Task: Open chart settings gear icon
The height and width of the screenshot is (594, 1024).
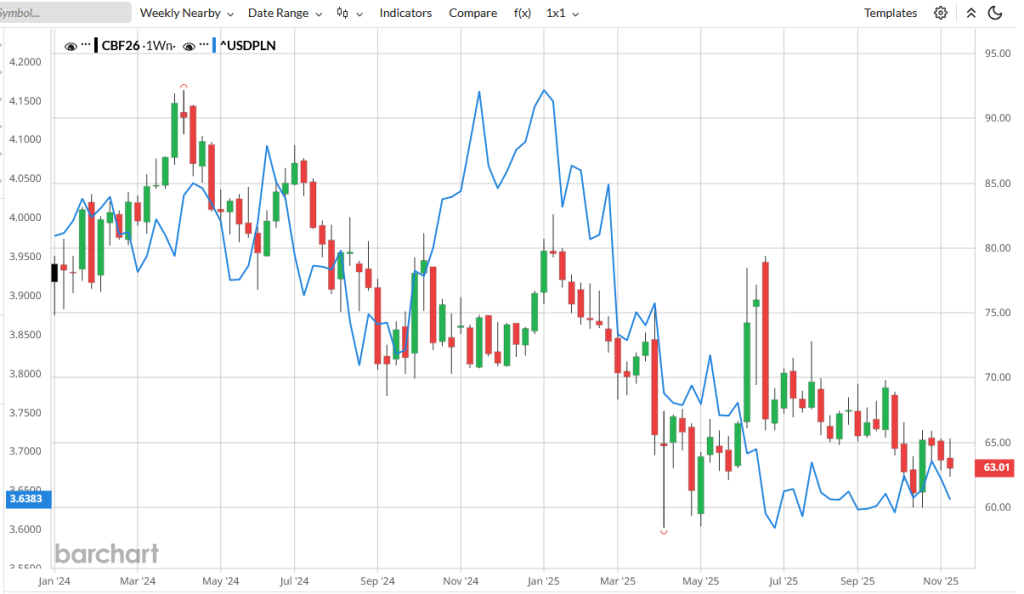Action: [x=940, y=13]
